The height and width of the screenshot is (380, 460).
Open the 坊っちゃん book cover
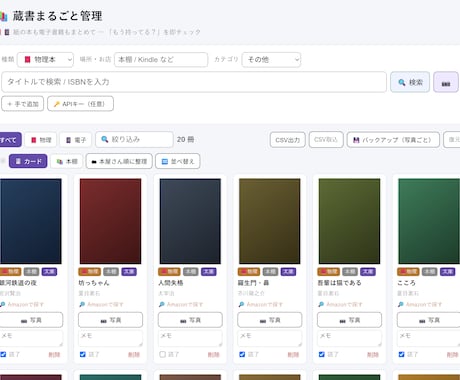point(110,221)
